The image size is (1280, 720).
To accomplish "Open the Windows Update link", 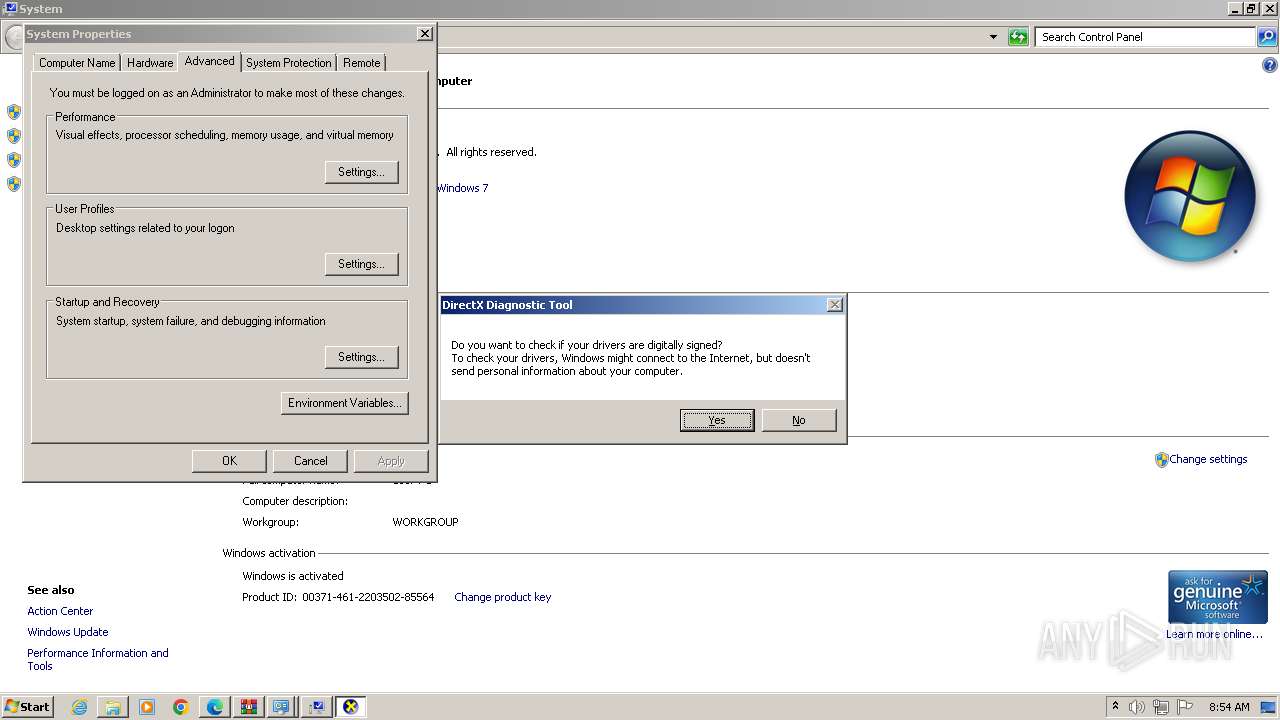I will [68, 632].
